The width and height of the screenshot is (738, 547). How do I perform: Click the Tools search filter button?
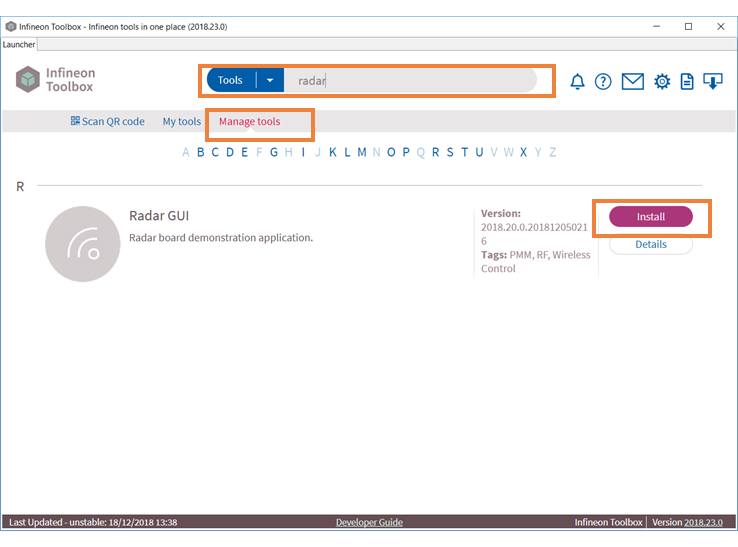(230, 80)
